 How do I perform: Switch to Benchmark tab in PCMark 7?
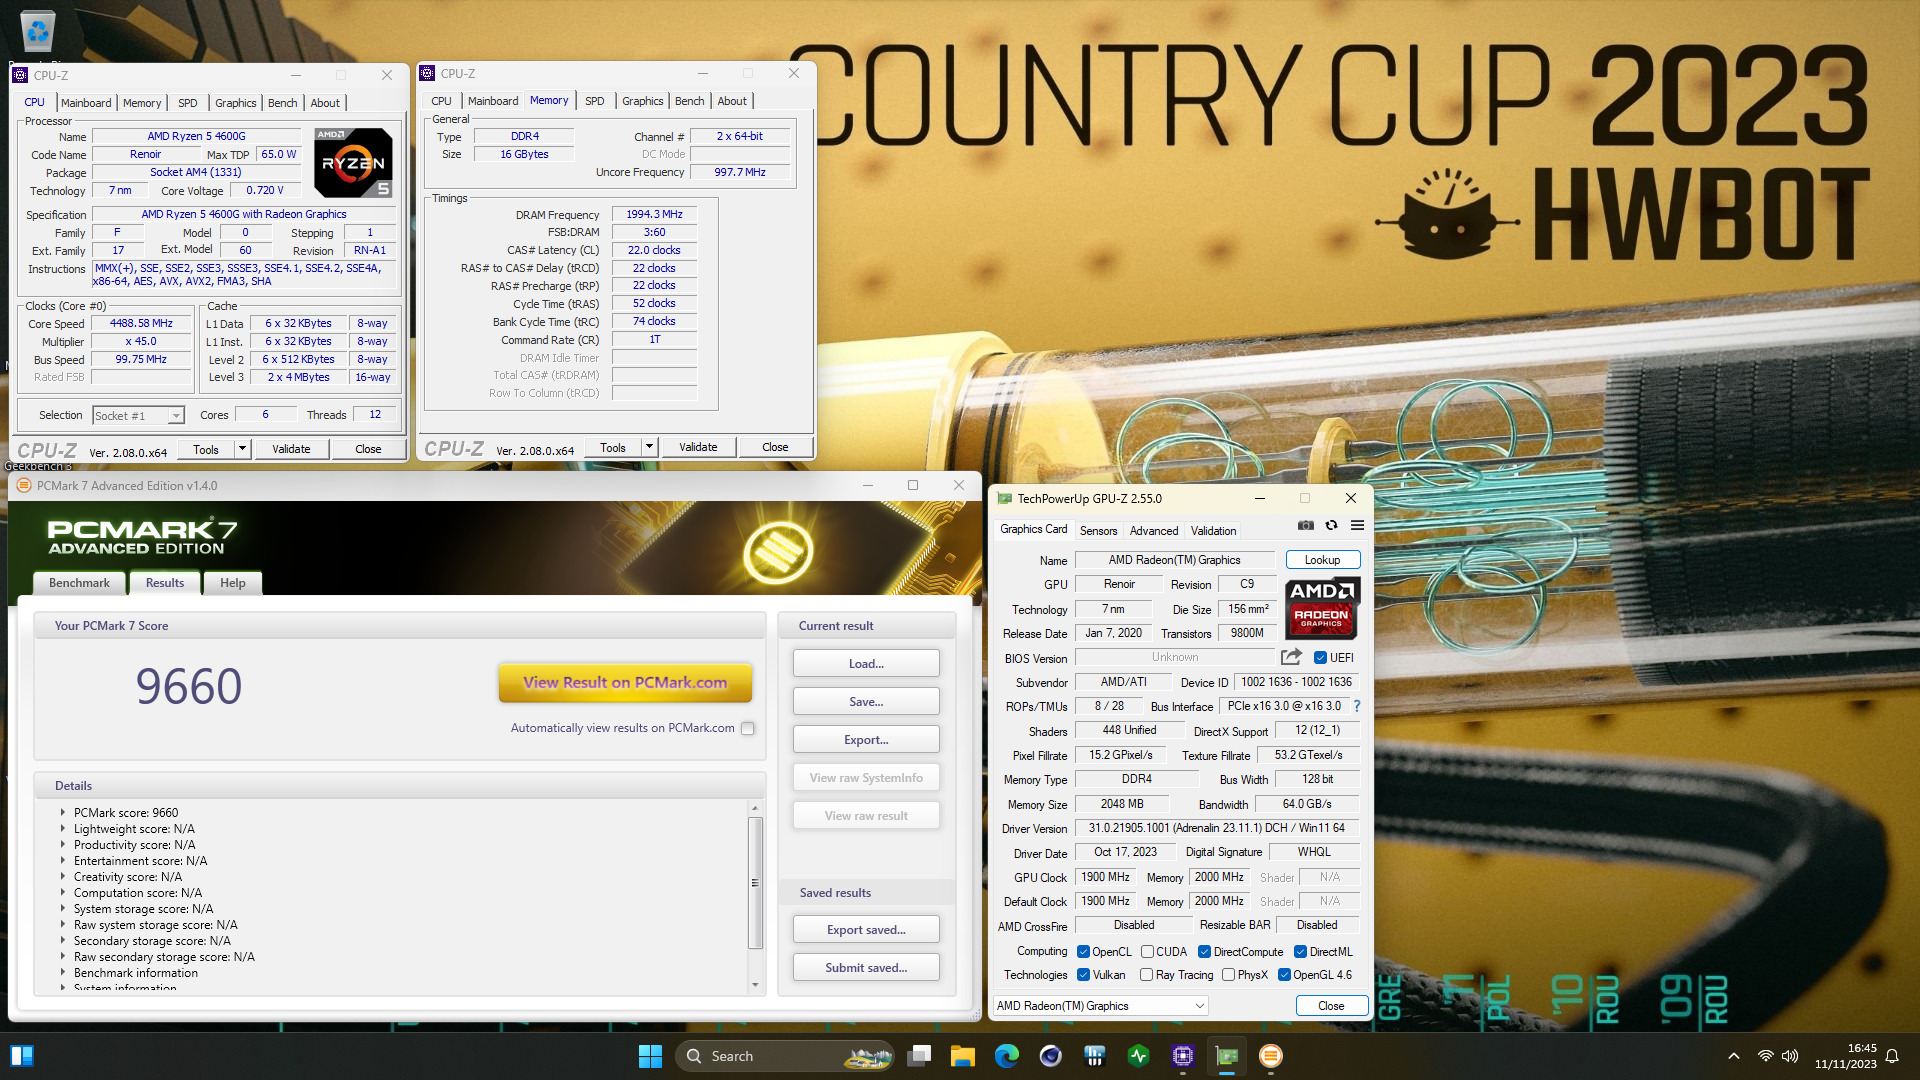point(80,583)
